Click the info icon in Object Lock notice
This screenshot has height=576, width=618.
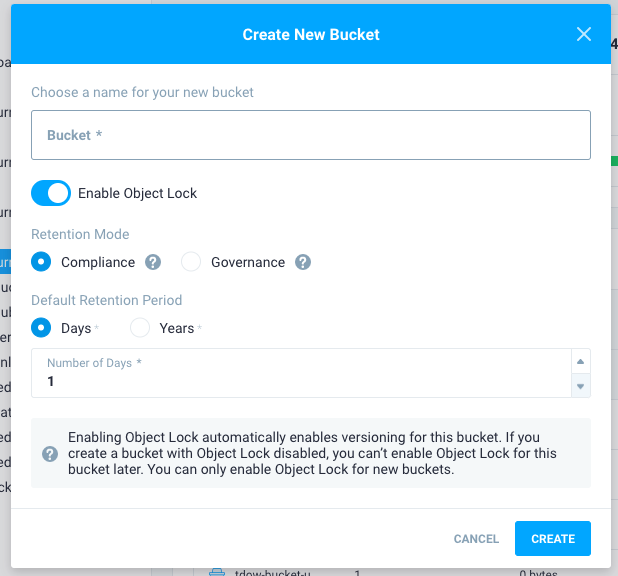(50, 454)
